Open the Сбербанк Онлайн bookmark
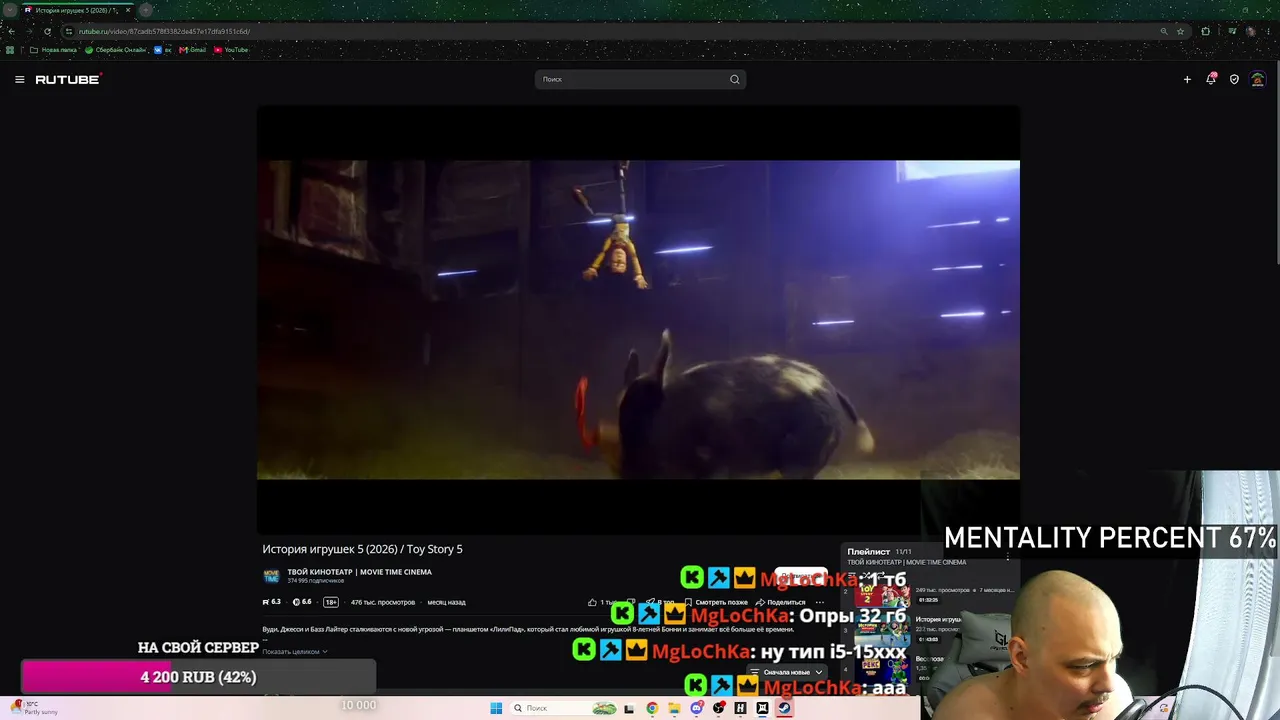This screenshot has height=720, width=1280. click(x=116, y=50)
